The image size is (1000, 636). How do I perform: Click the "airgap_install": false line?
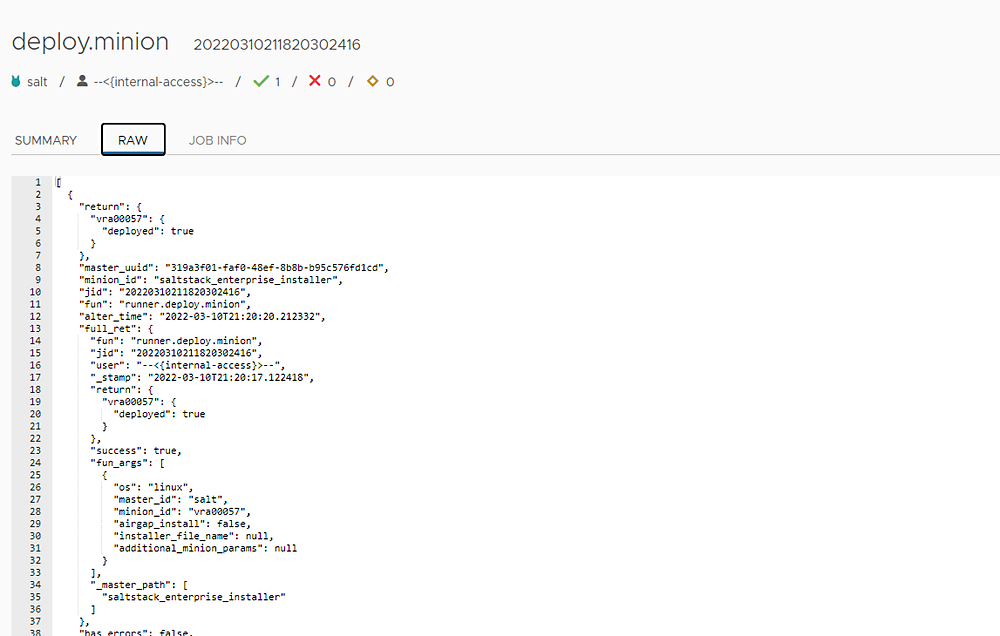point(182,524)
